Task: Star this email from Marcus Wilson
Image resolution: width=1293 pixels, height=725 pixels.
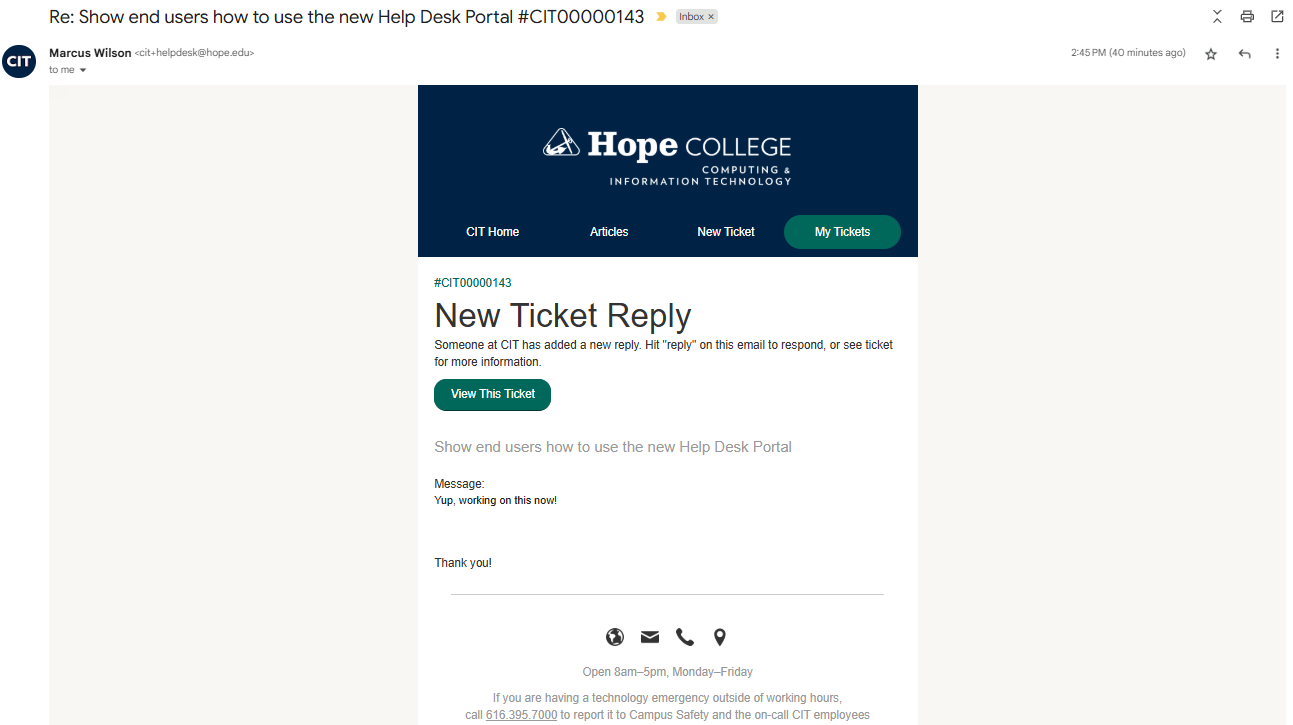Action: point(1211,54)
